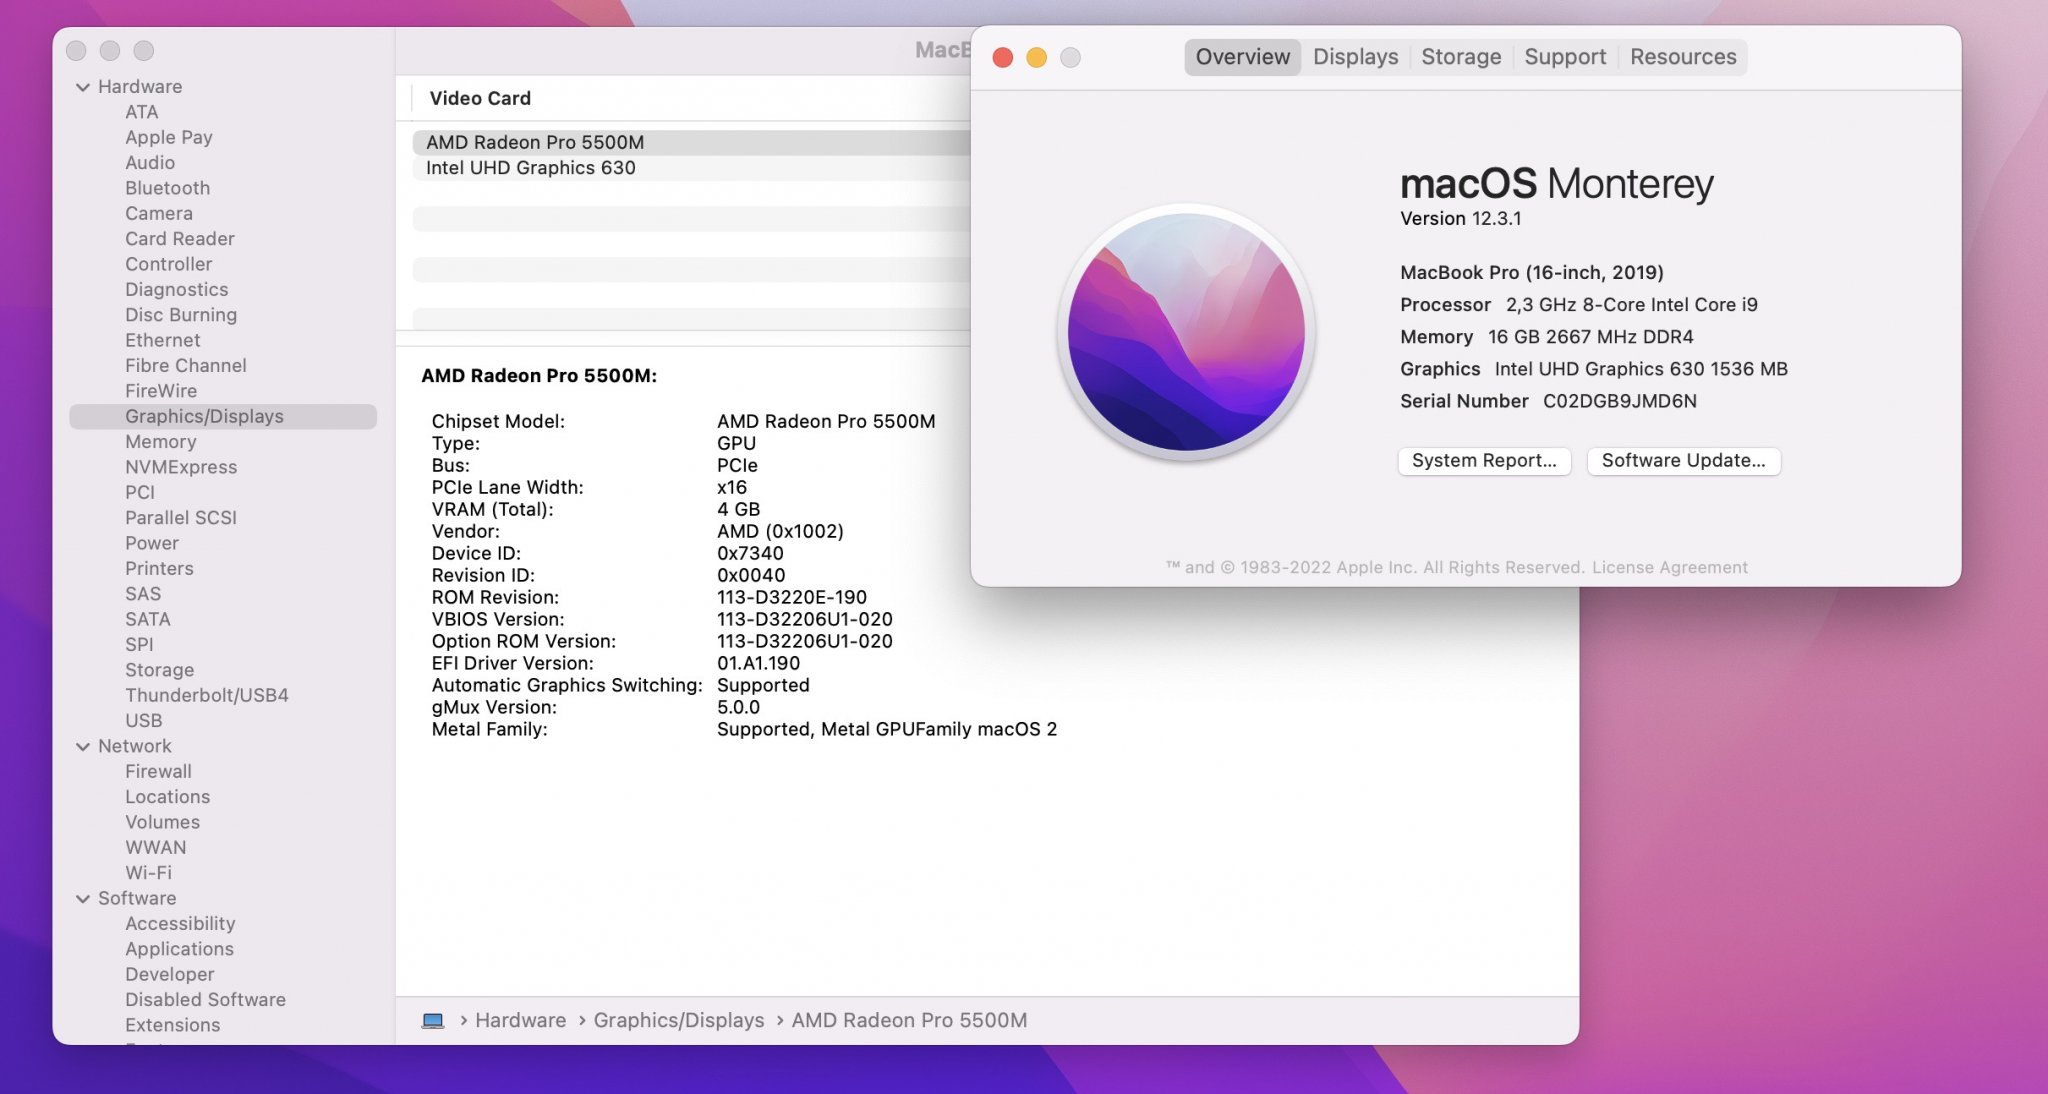Open Applications under Software
This screenshot has width=2048, height=1094.
[180, 949]
